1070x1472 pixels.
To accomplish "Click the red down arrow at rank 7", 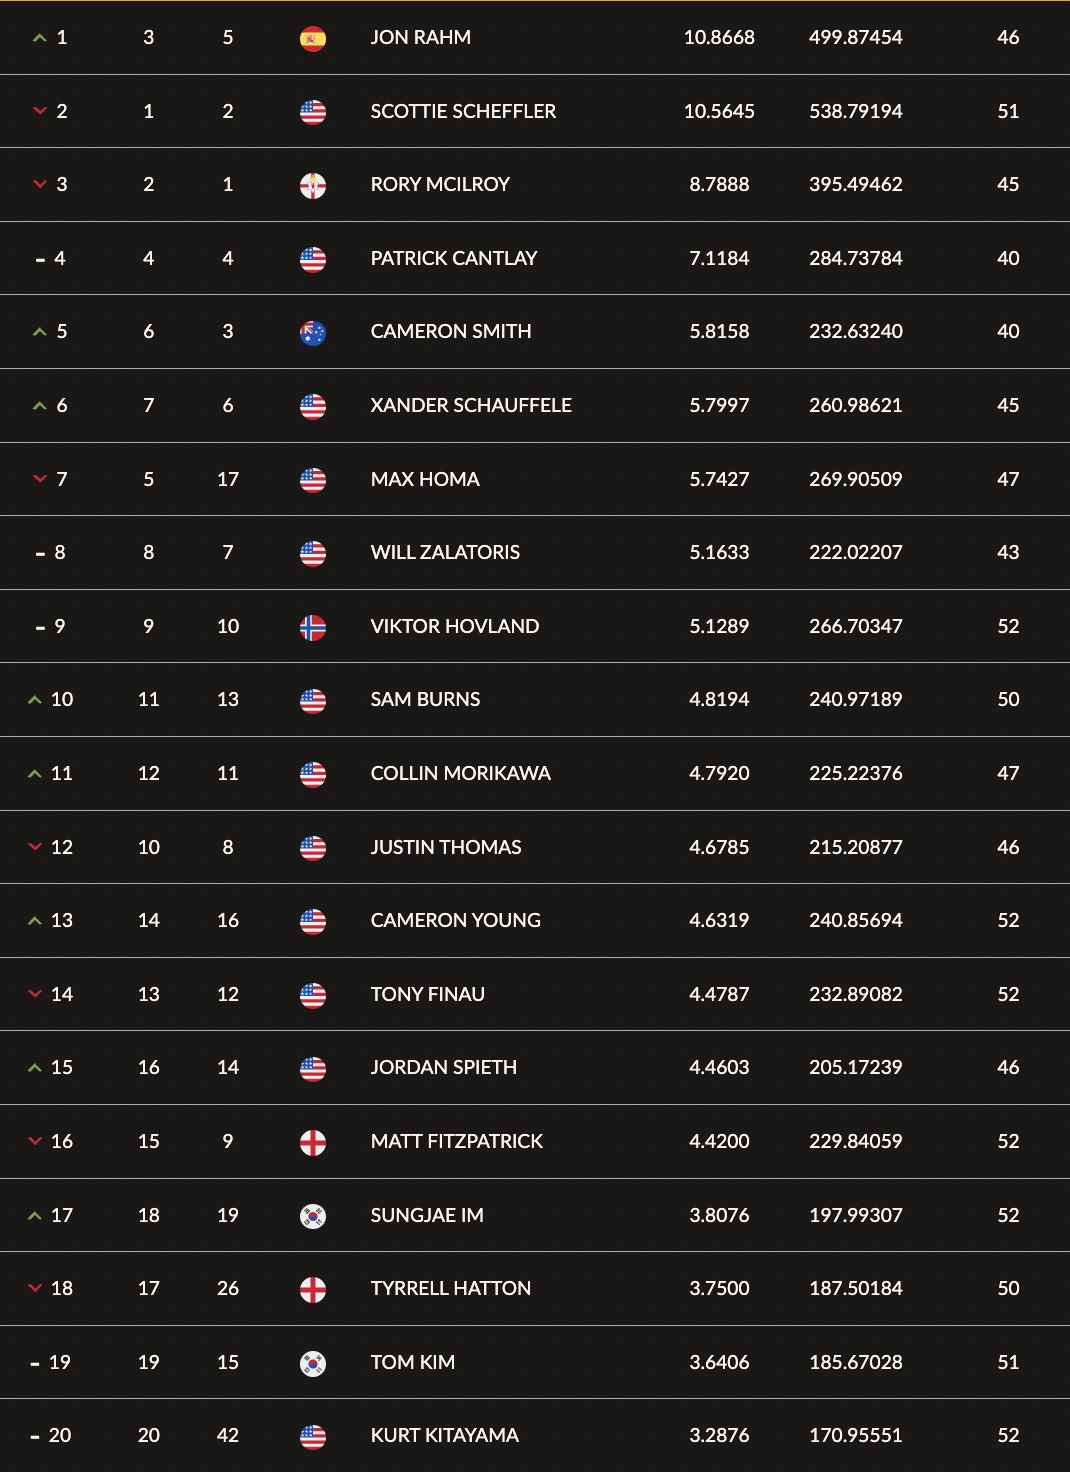I will (x=40, y=479).
